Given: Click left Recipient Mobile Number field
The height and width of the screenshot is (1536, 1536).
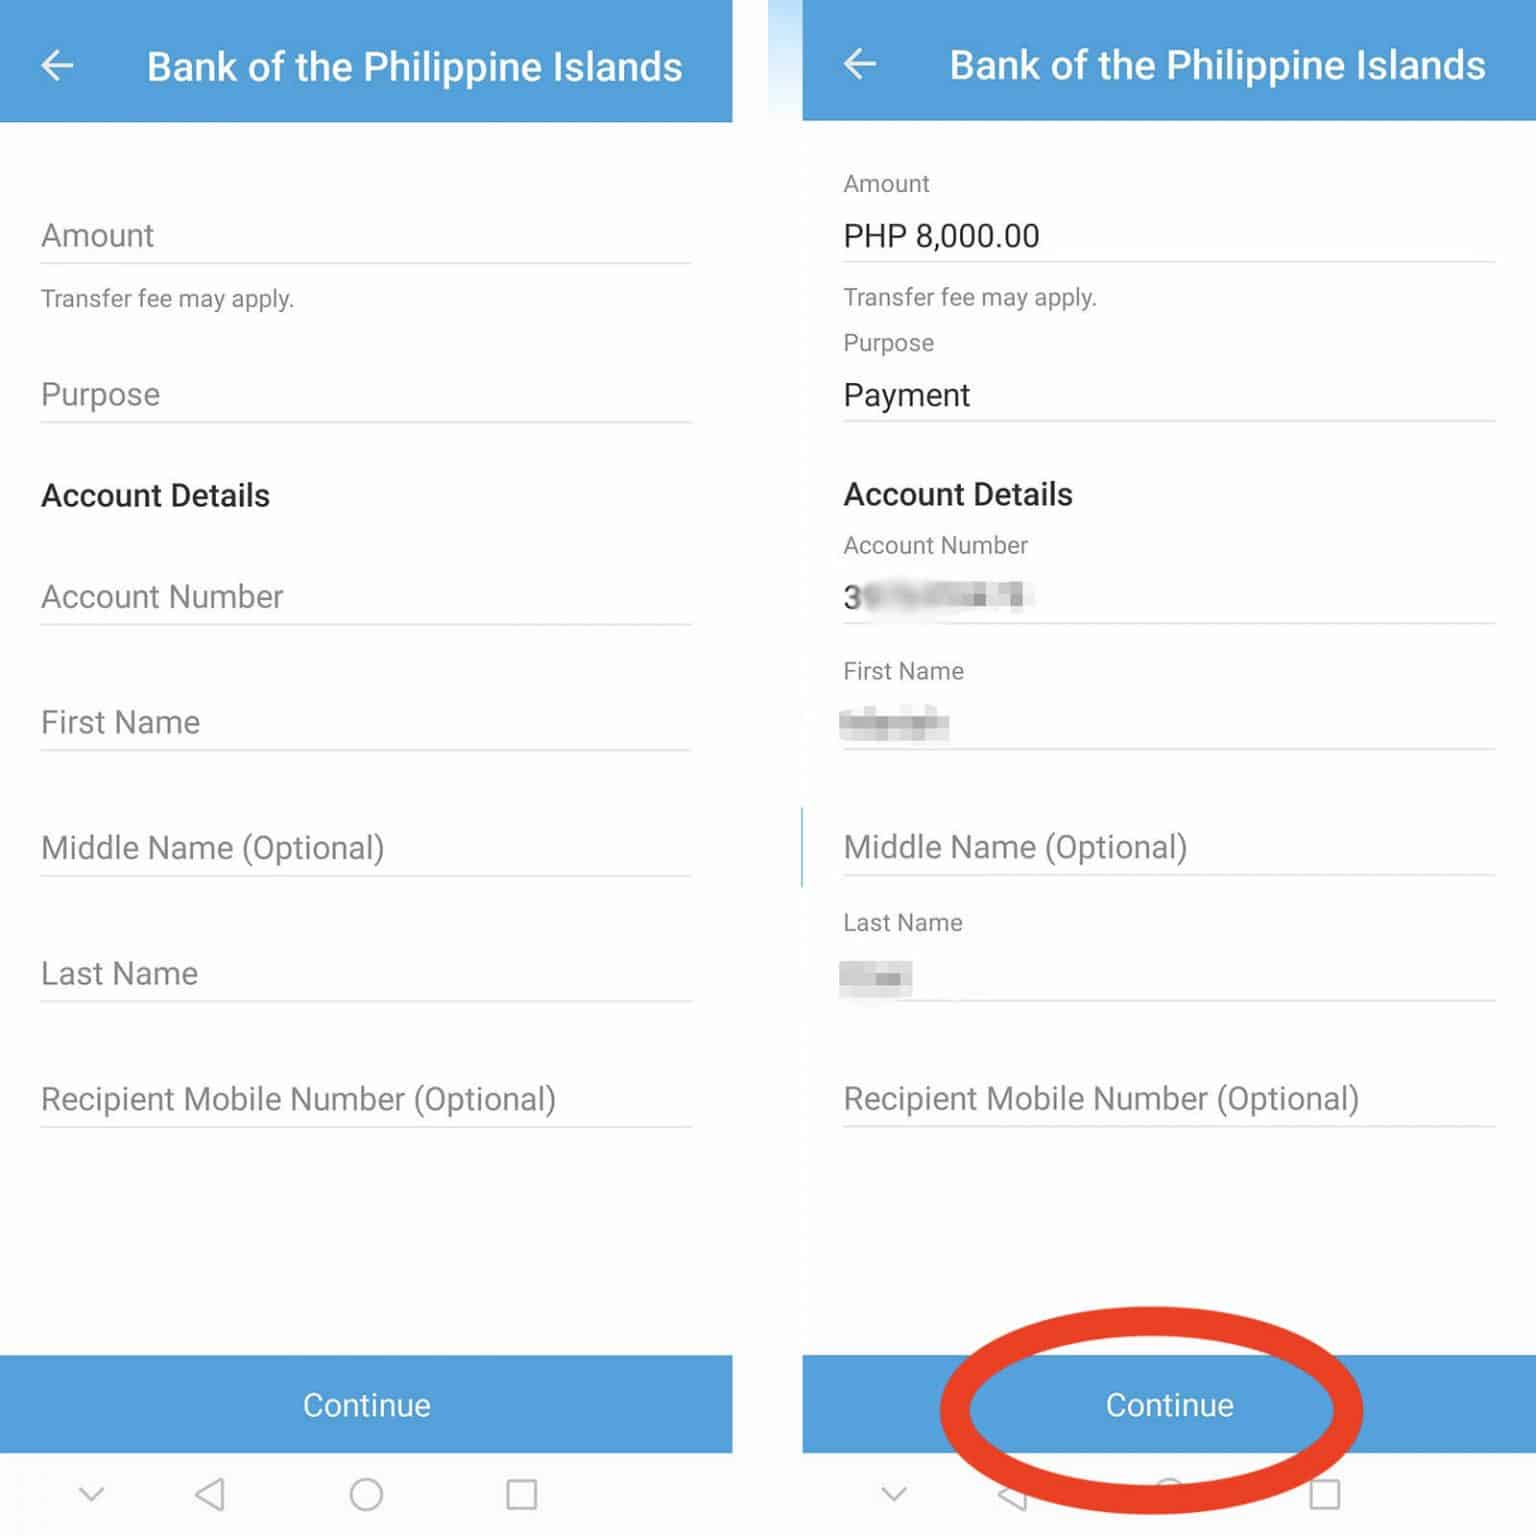Looking at the screenshot, I should coord(365,1099).
